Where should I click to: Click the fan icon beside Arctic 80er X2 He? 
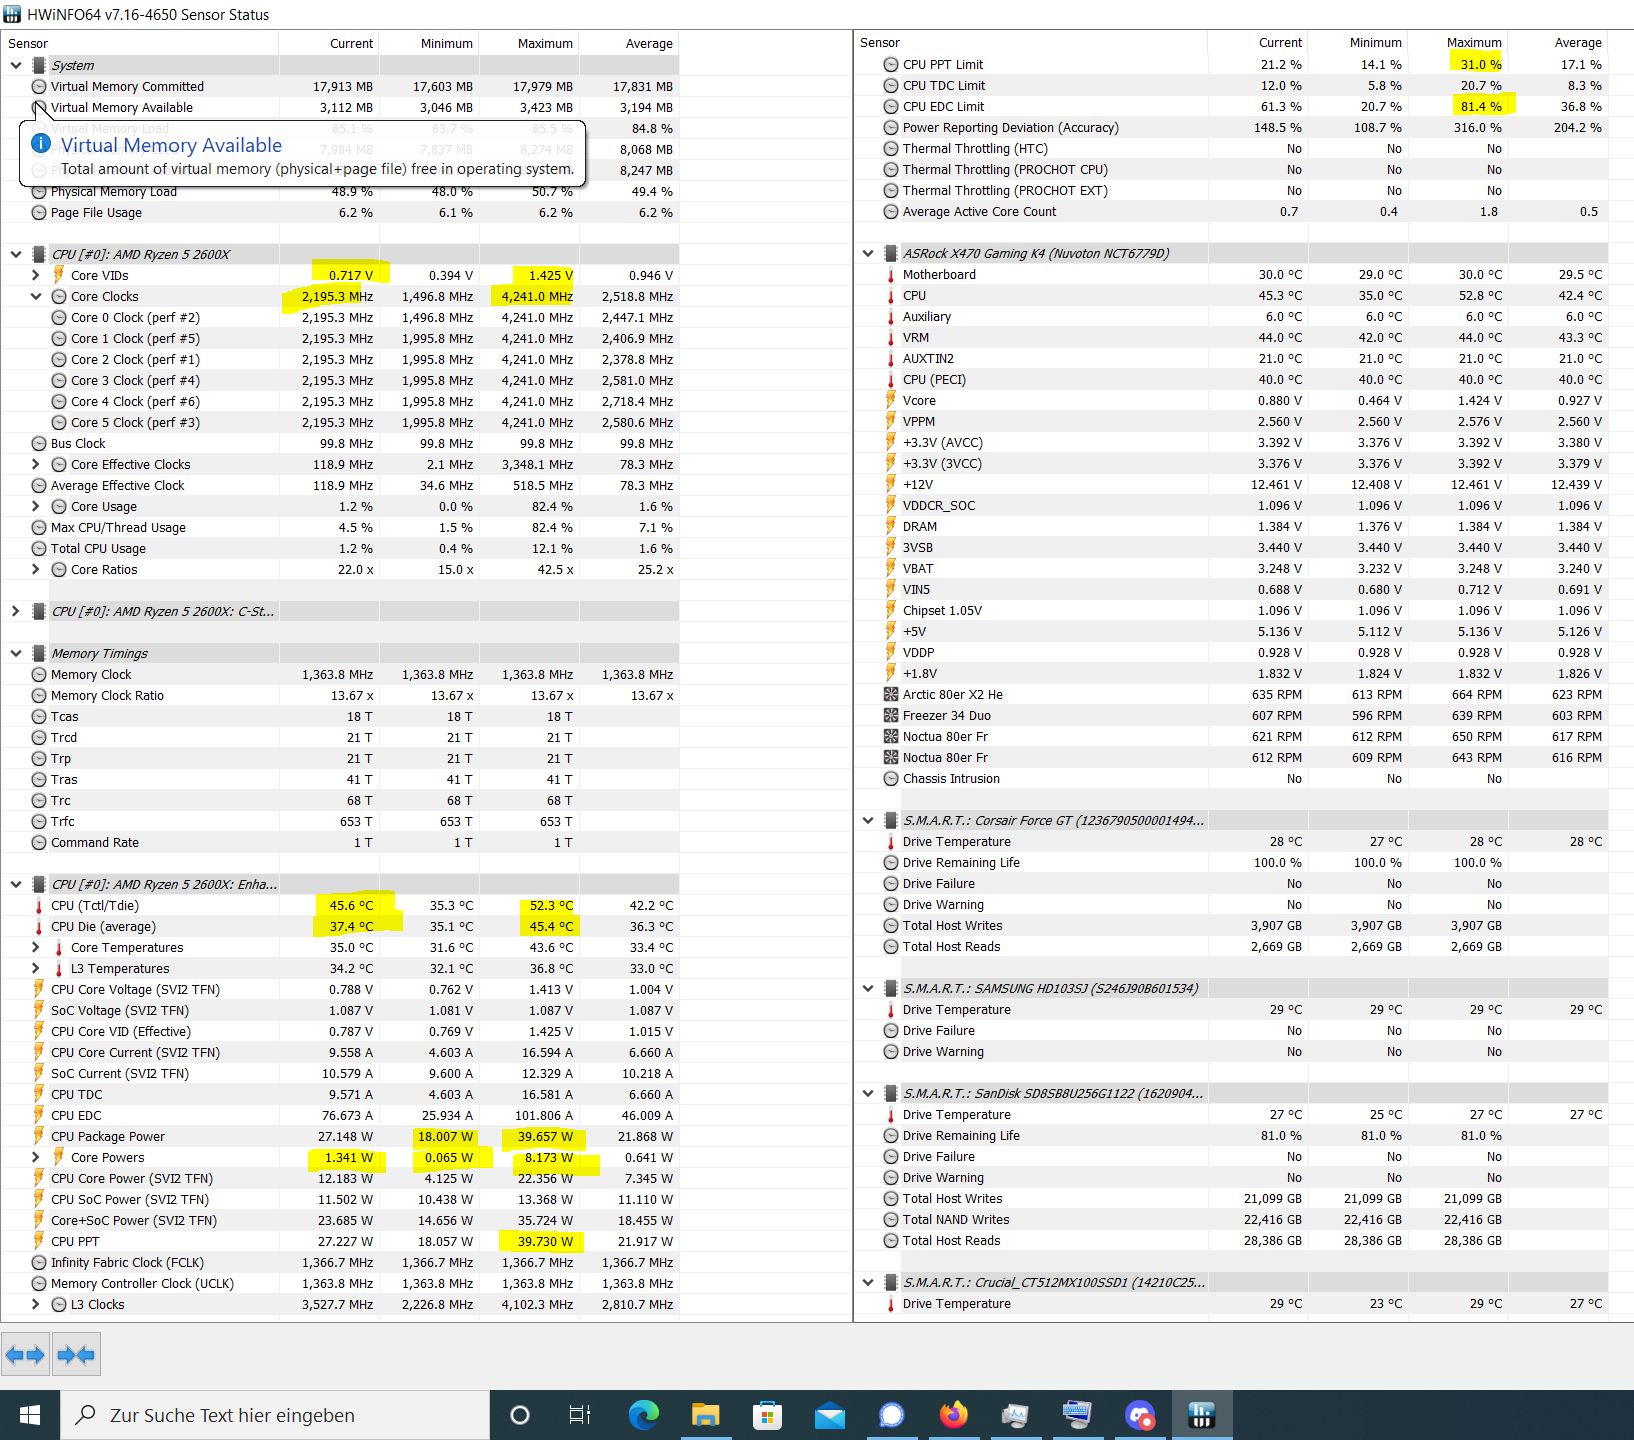[x=891, y=694]
